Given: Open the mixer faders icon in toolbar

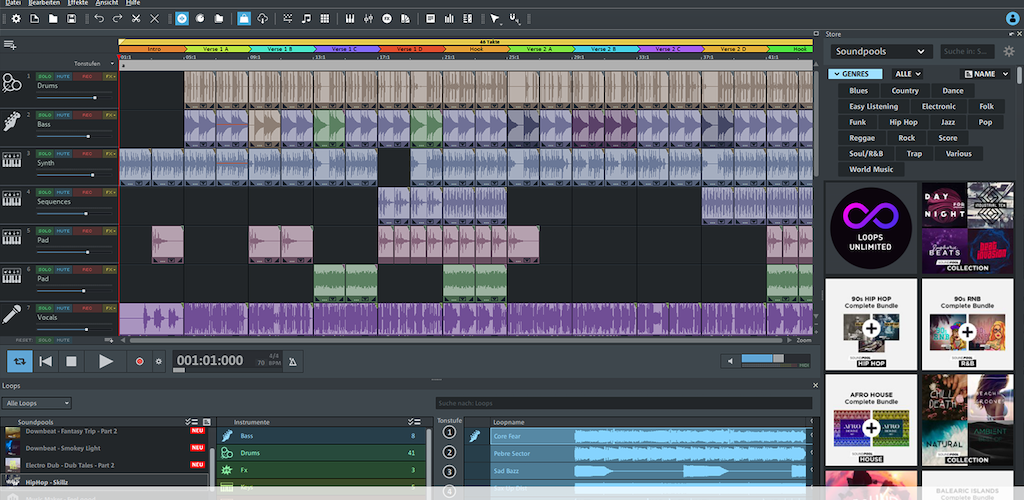Looking at the screenshot, I should [x=369, y=19].
